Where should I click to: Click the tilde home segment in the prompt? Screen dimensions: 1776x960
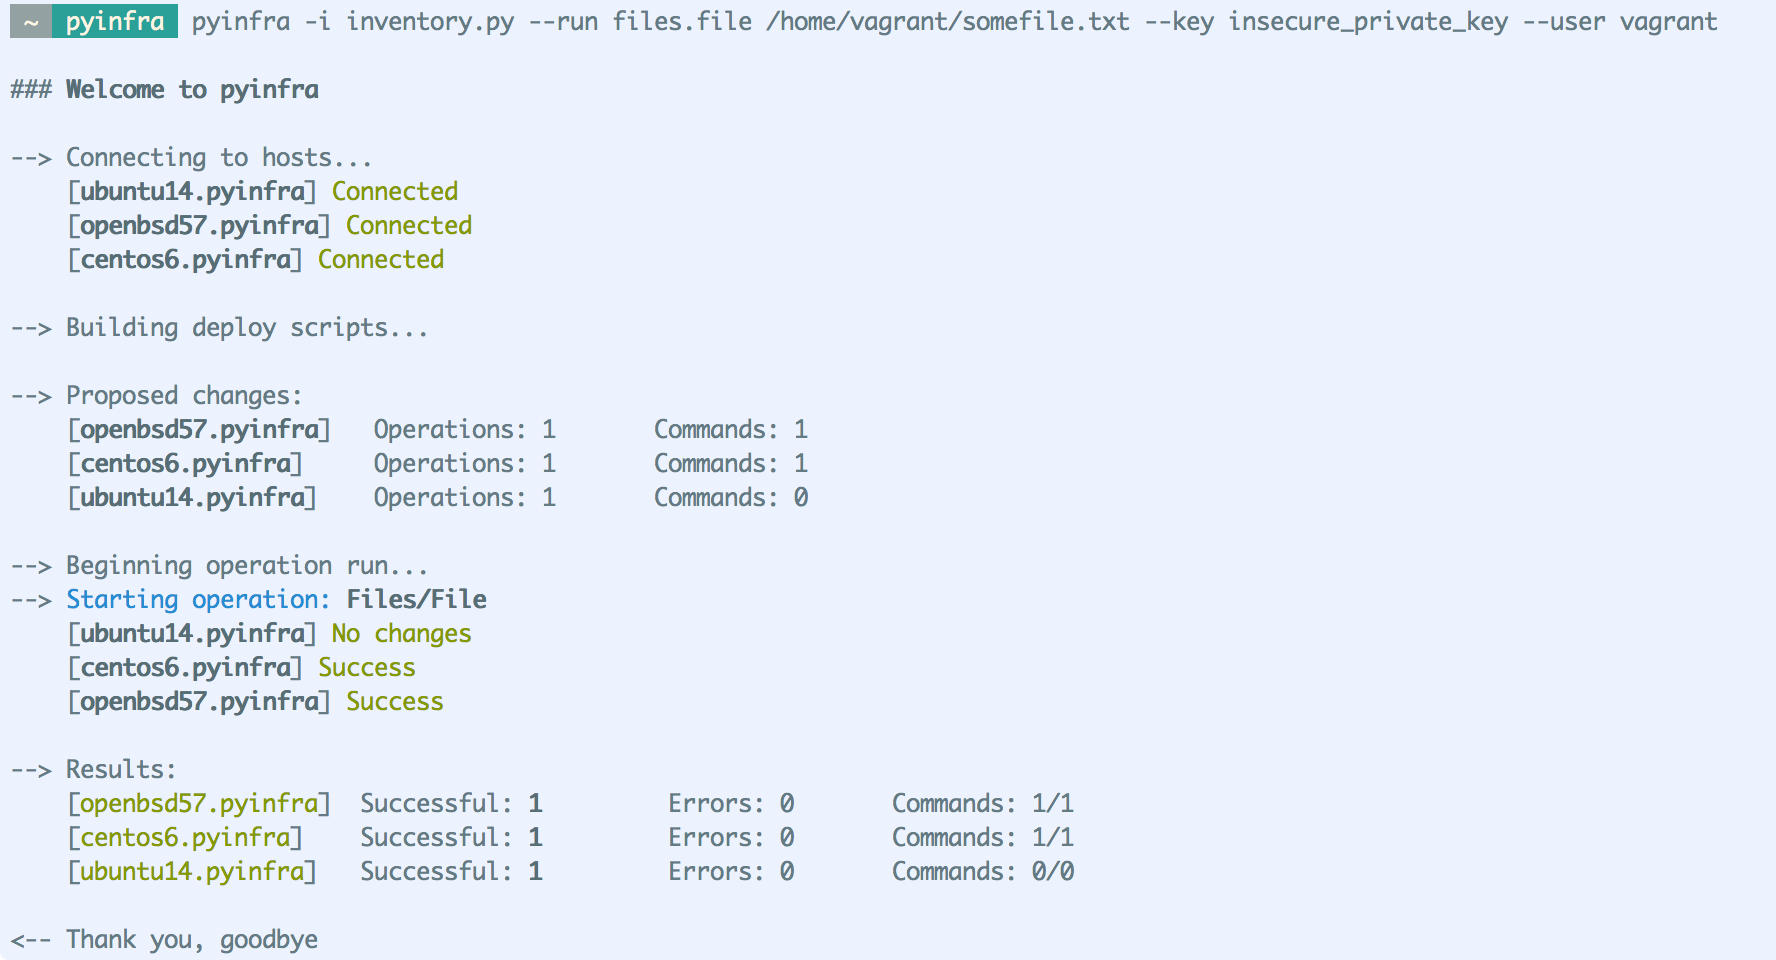tap(31, 21)
